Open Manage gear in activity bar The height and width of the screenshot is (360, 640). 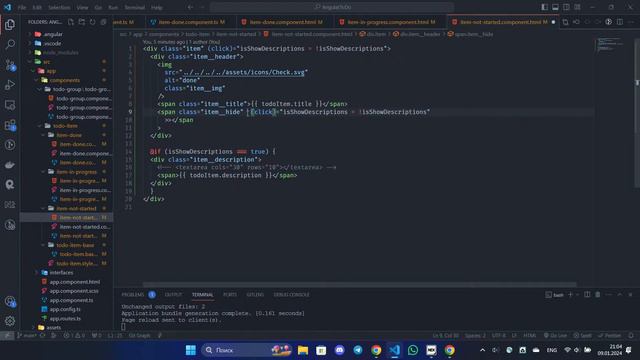coord(10,321)
